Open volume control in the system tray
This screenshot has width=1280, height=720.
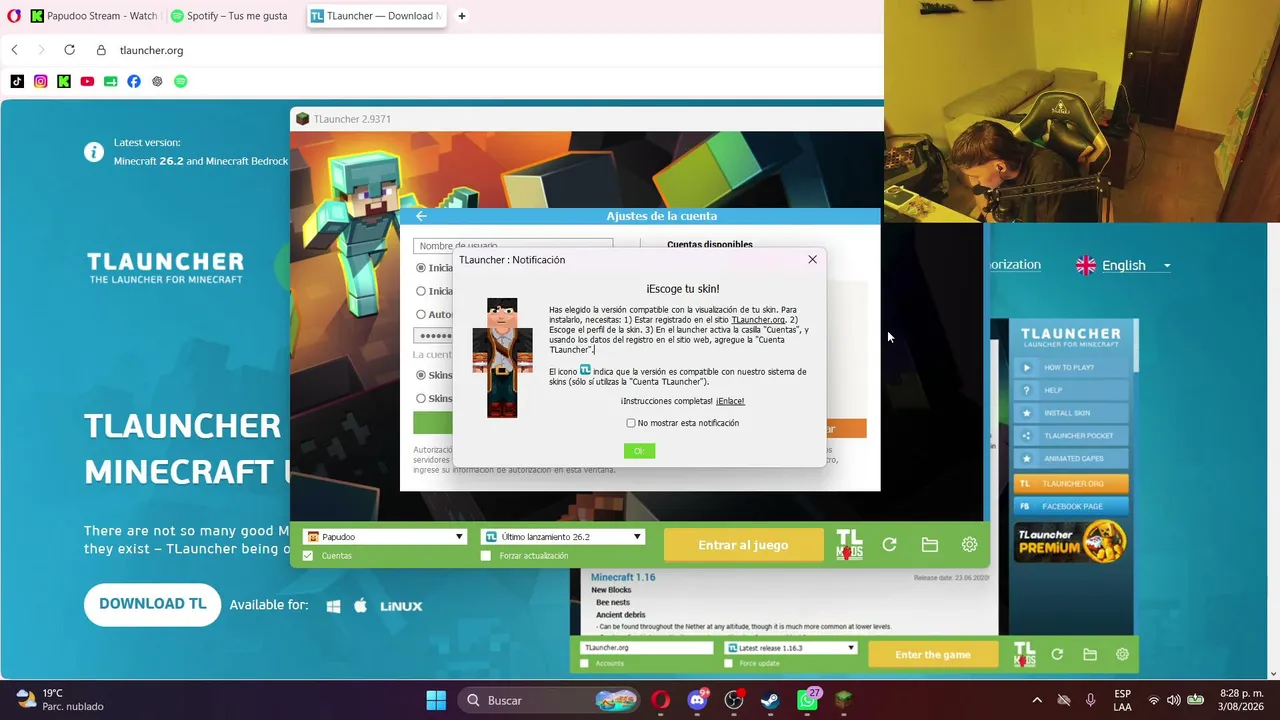[x=1173, y=700]
